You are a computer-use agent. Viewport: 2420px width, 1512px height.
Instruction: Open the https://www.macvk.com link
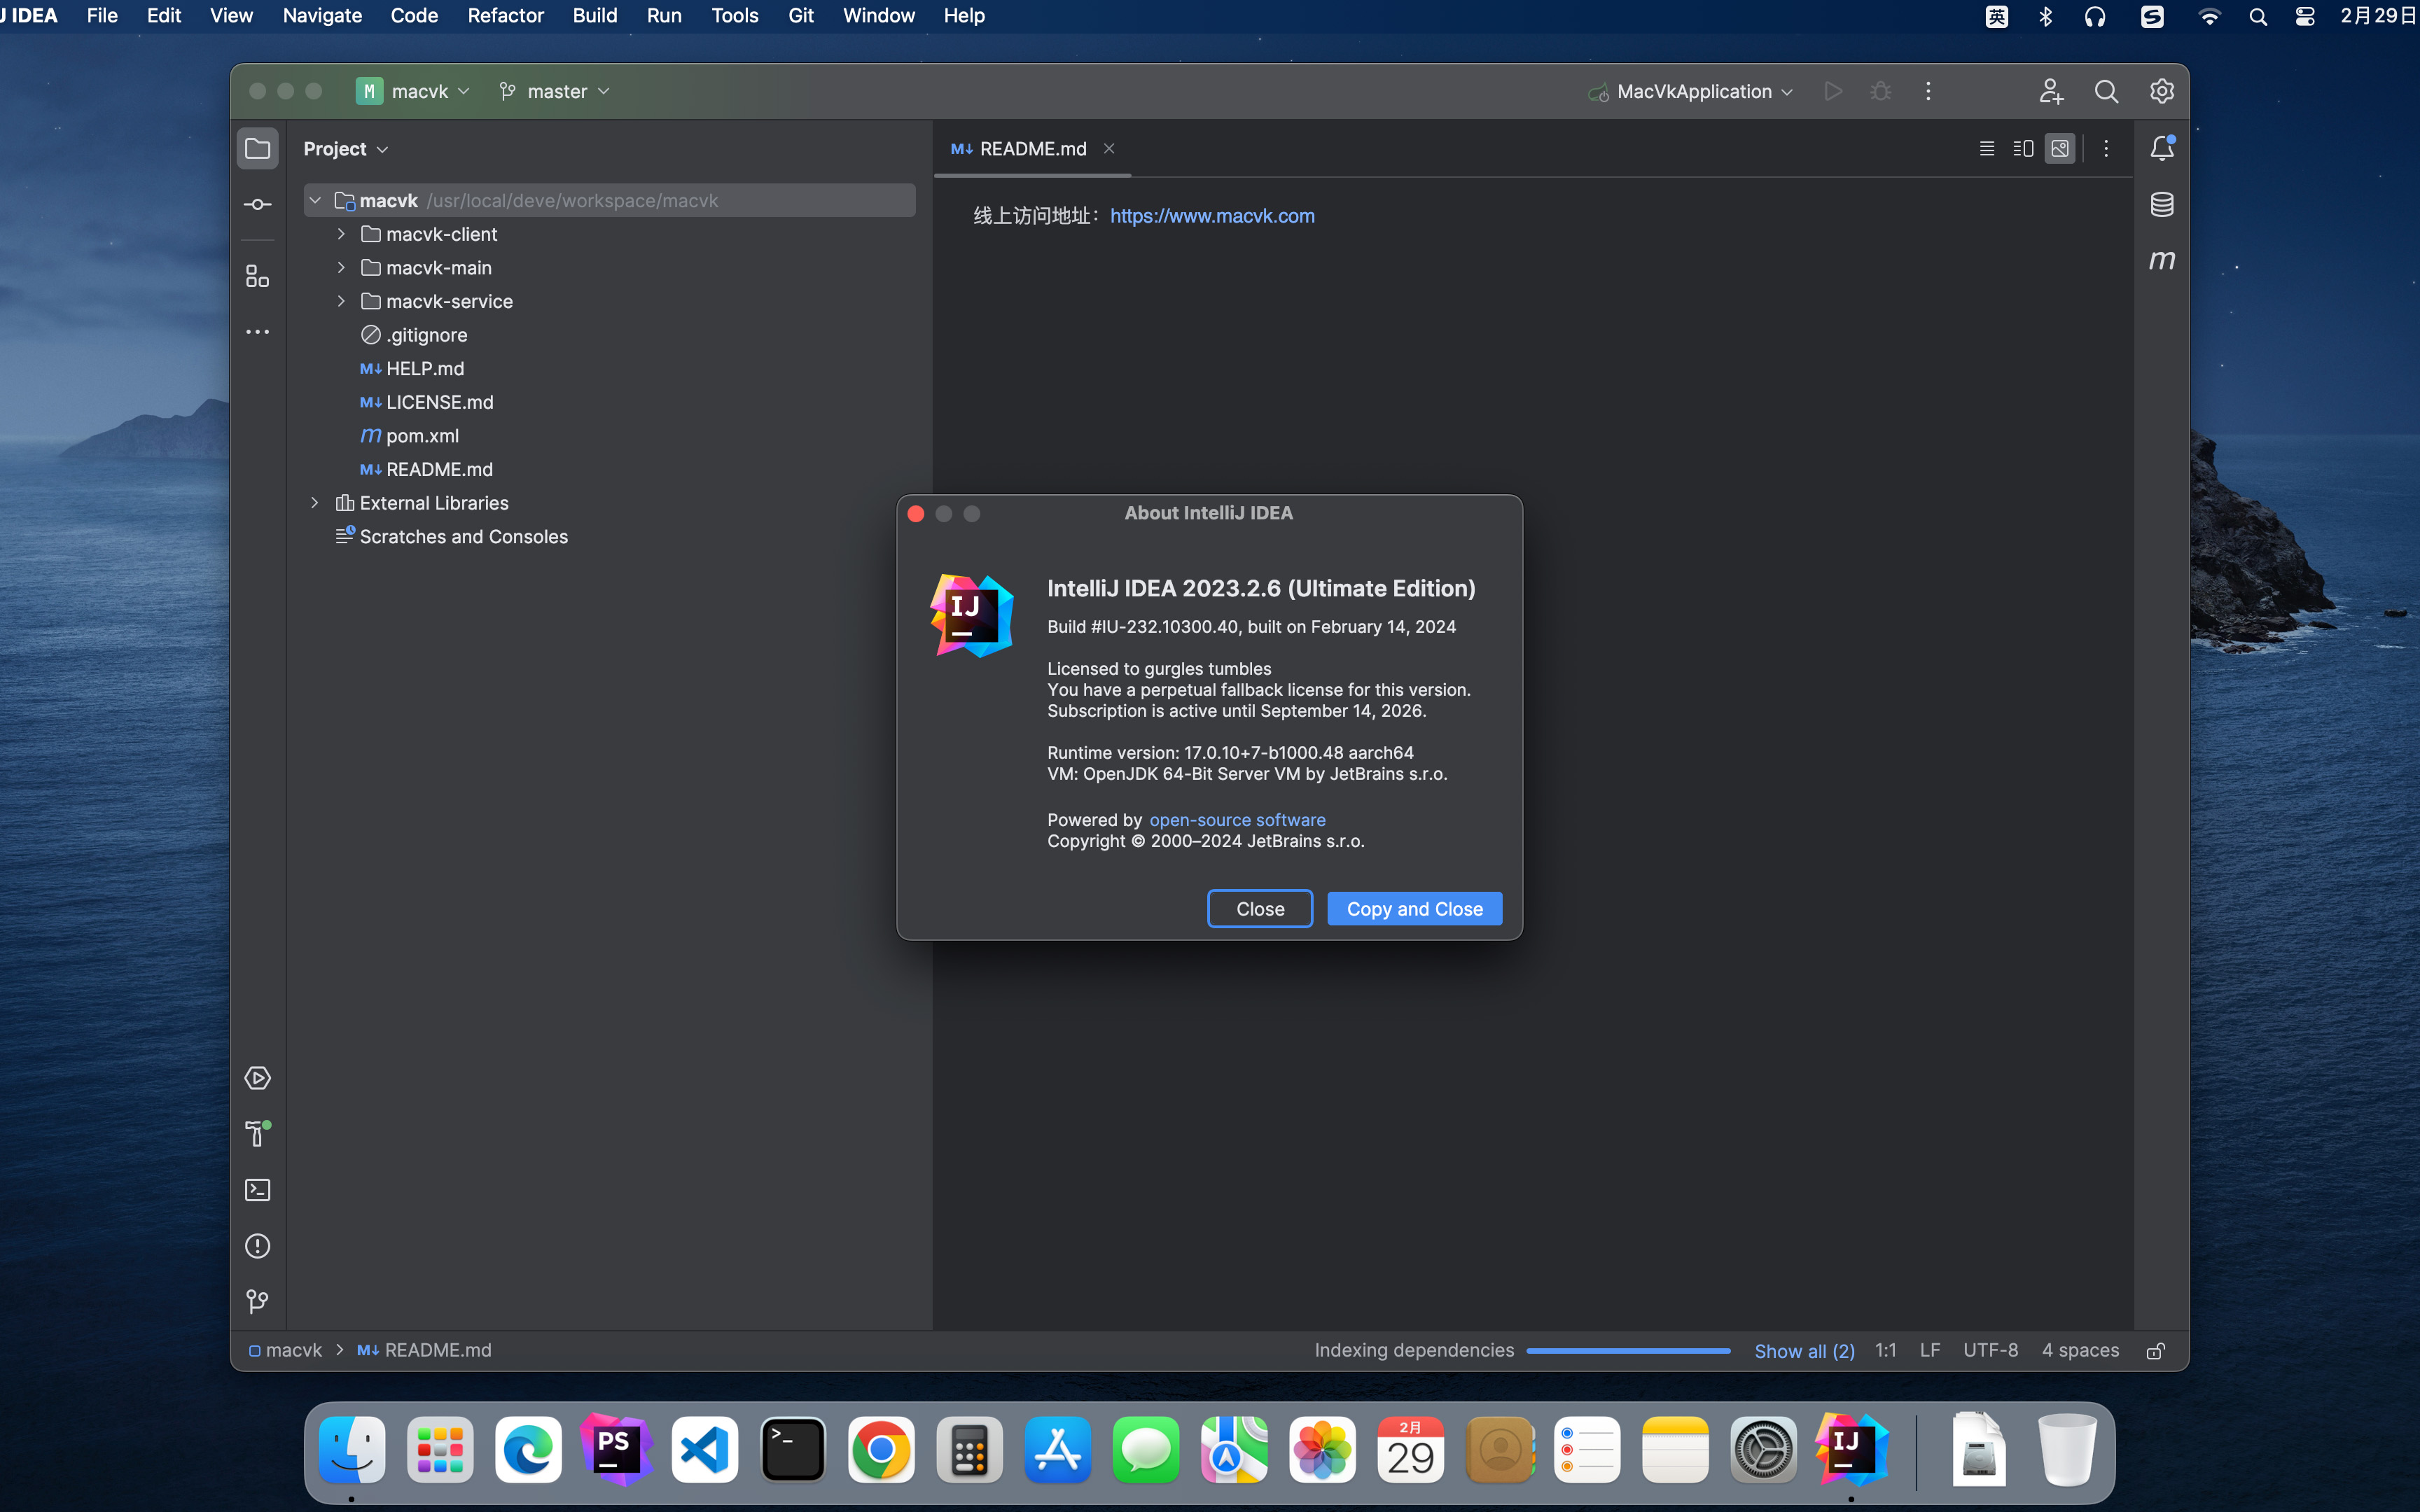click(x=1212, y=216)
